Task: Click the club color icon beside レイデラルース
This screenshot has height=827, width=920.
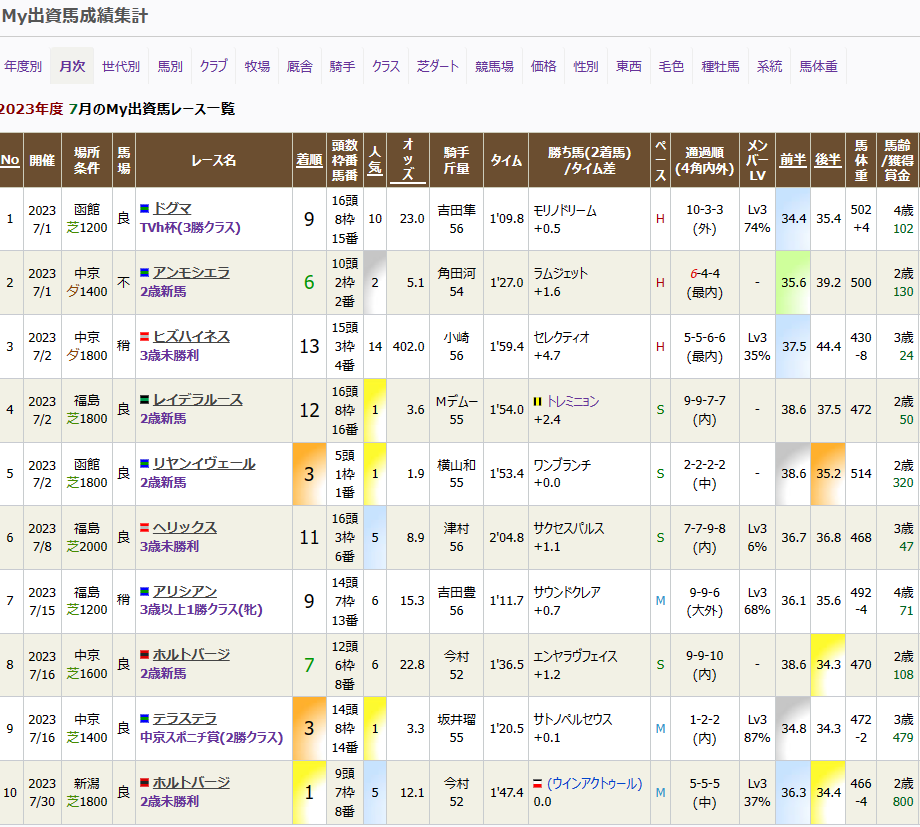Action: point(144,400)
